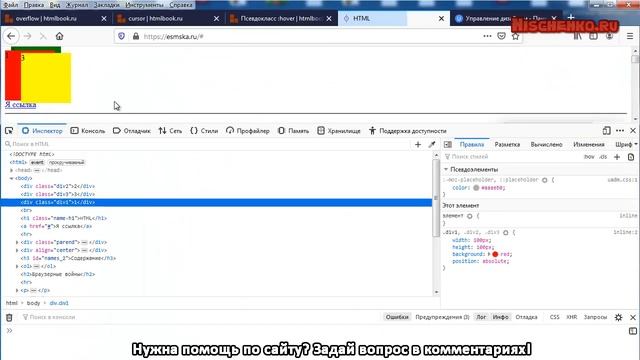This screenshot has width=640, height=360.
Task: Expand the div align center node
Action: (x=17, y=250)
